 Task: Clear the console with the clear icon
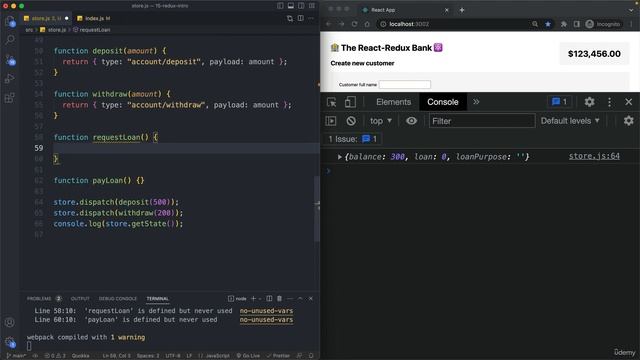point(351,121)
